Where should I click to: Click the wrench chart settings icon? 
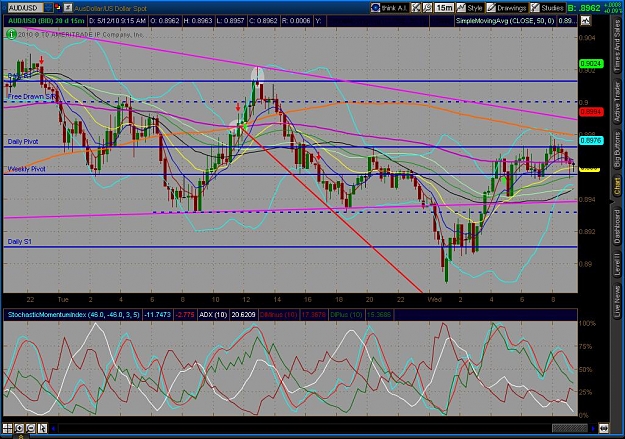427,8
